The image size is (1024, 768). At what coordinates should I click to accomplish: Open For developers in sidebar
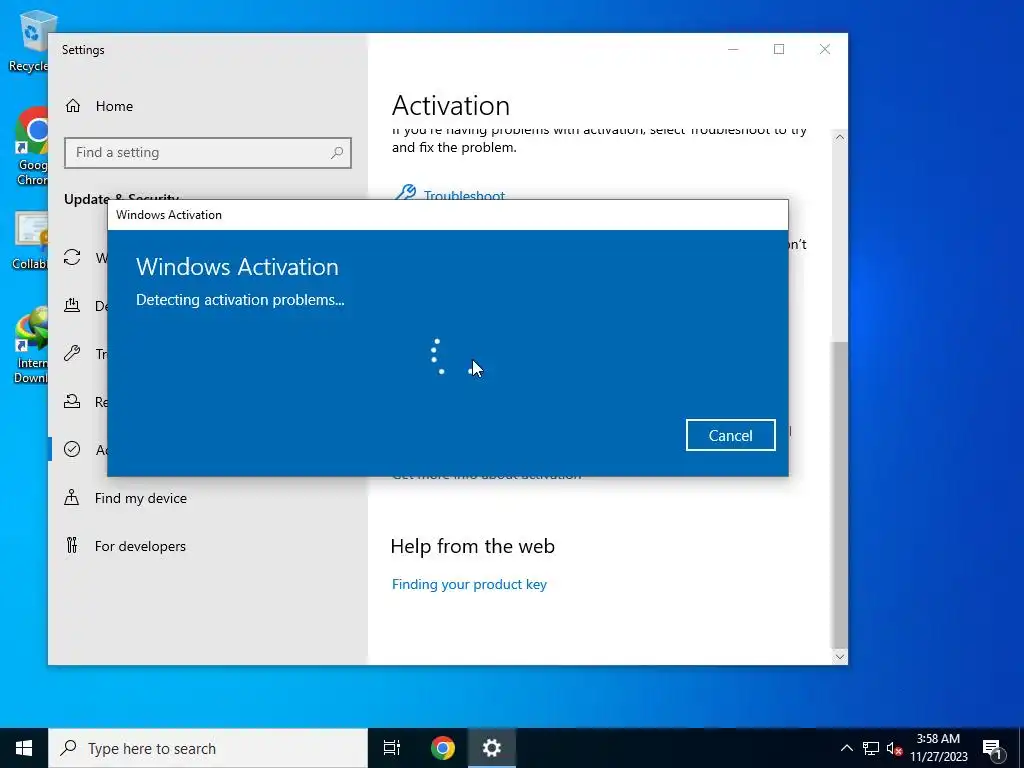click(208, 546)
